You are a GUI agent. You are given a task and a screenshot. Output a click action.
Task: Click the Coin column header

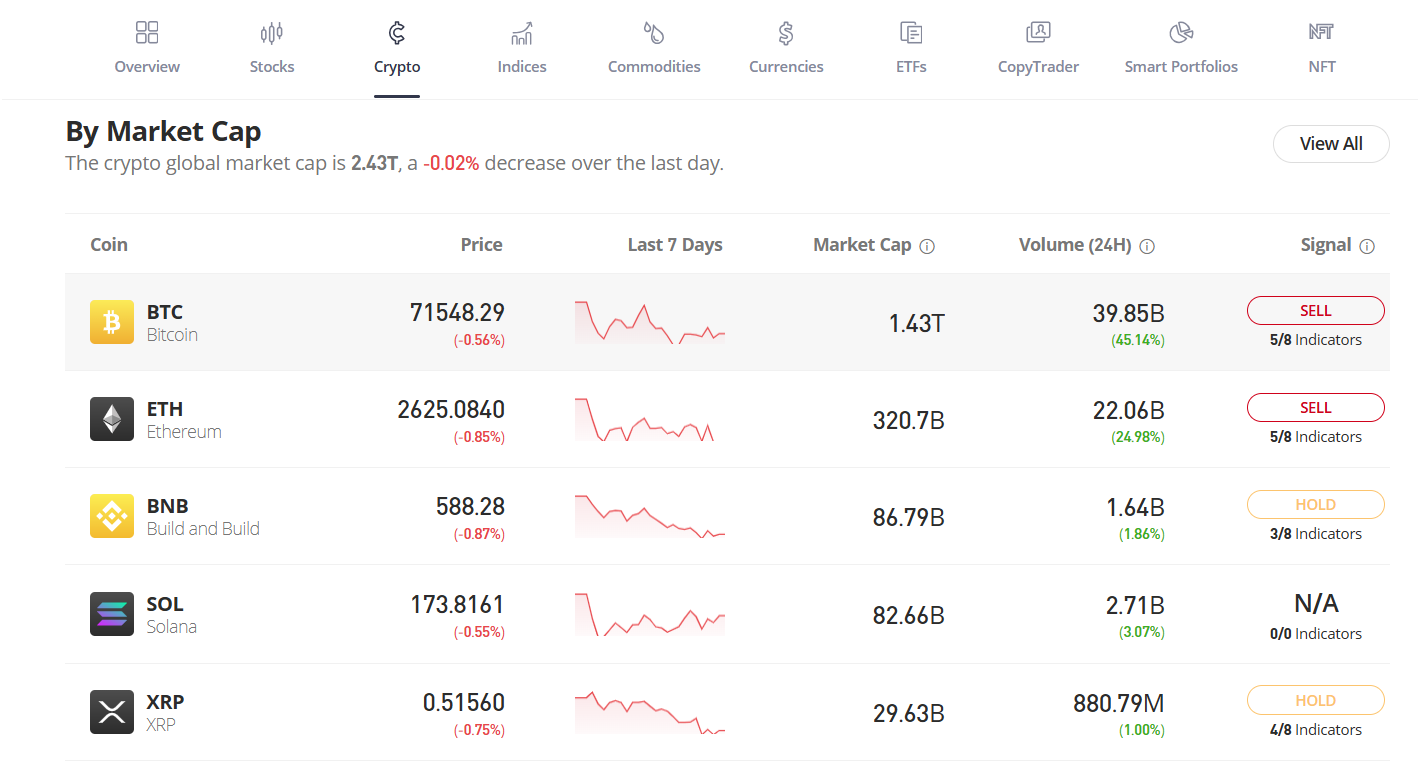coord(109,245)
